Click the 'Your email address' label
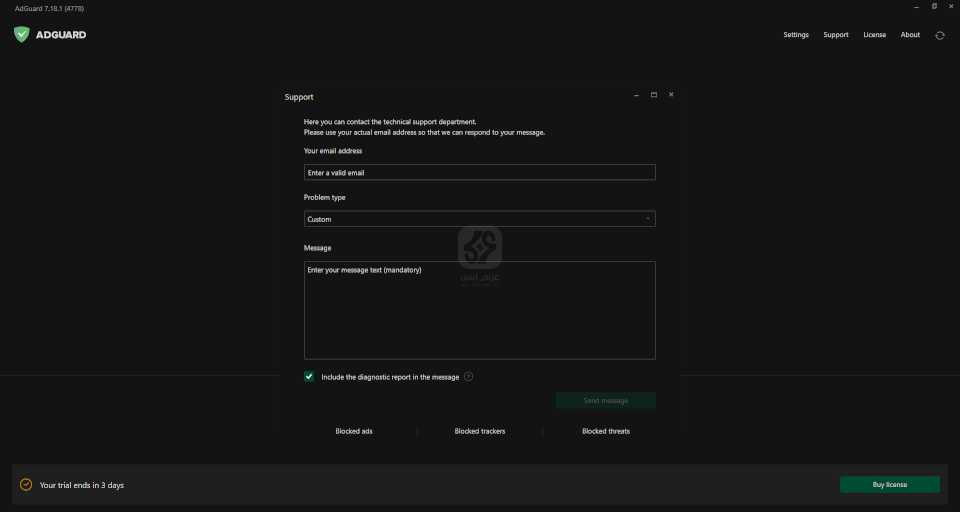The width and height of the screenshot is (960, 512). click(x=332, y=151)
